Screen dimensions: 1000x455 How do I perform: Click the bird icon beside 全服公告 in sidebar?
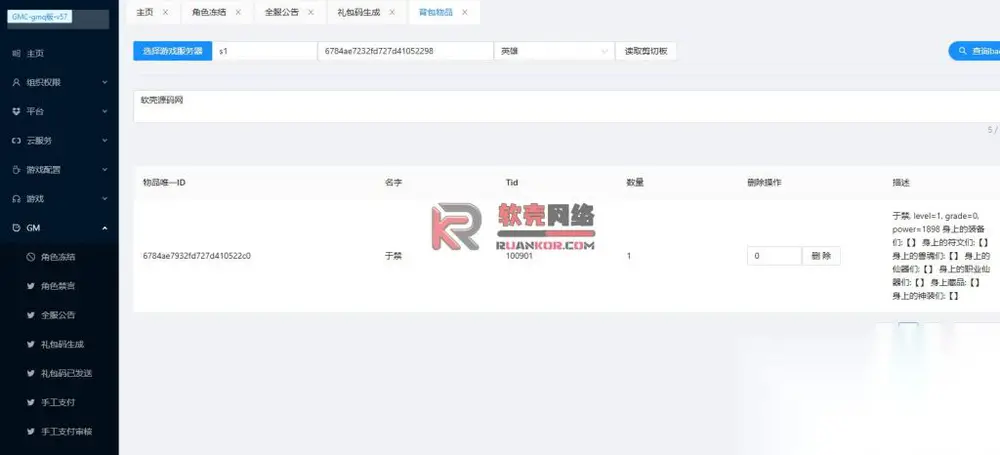[x=31, y=315]
